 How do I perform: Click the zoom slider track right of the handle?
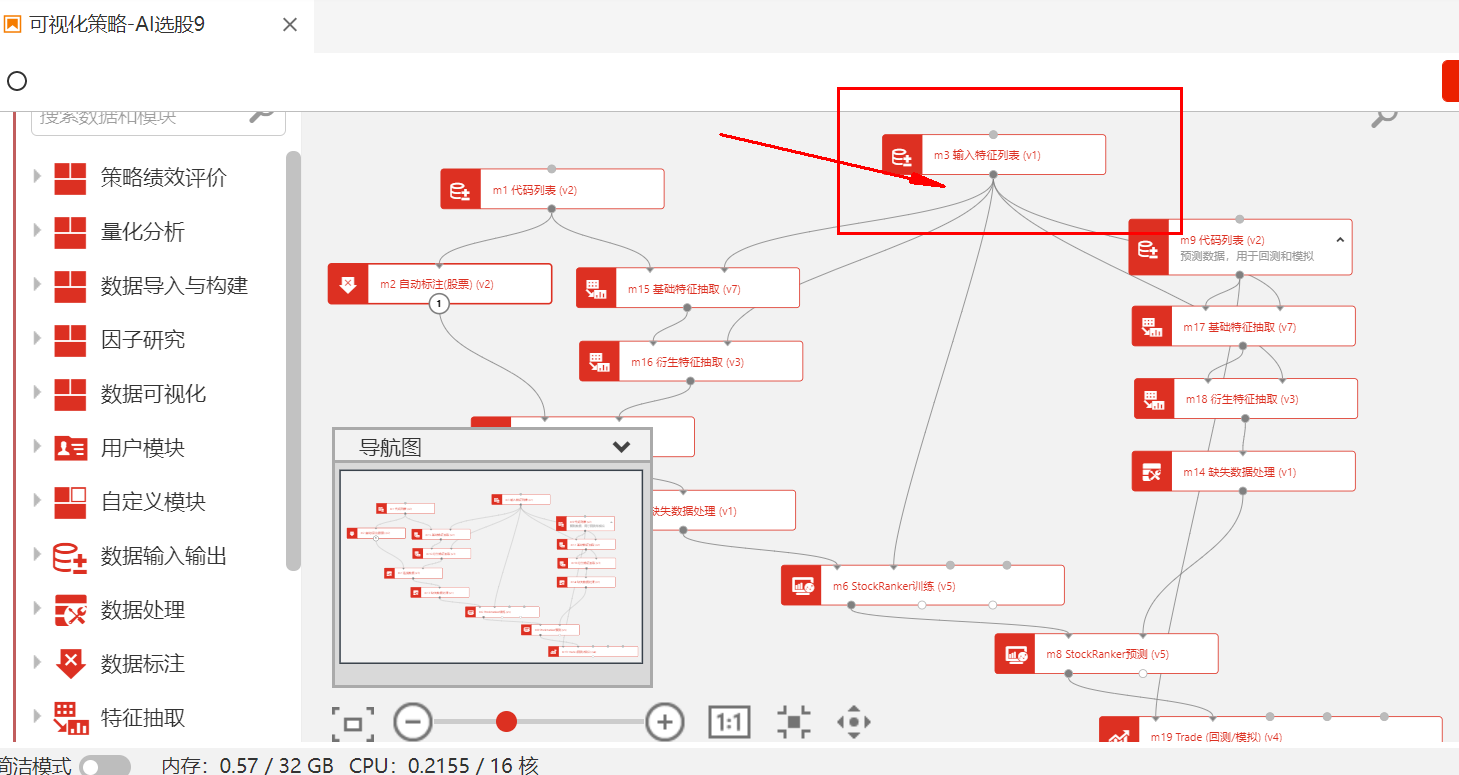tap(581, 721)
